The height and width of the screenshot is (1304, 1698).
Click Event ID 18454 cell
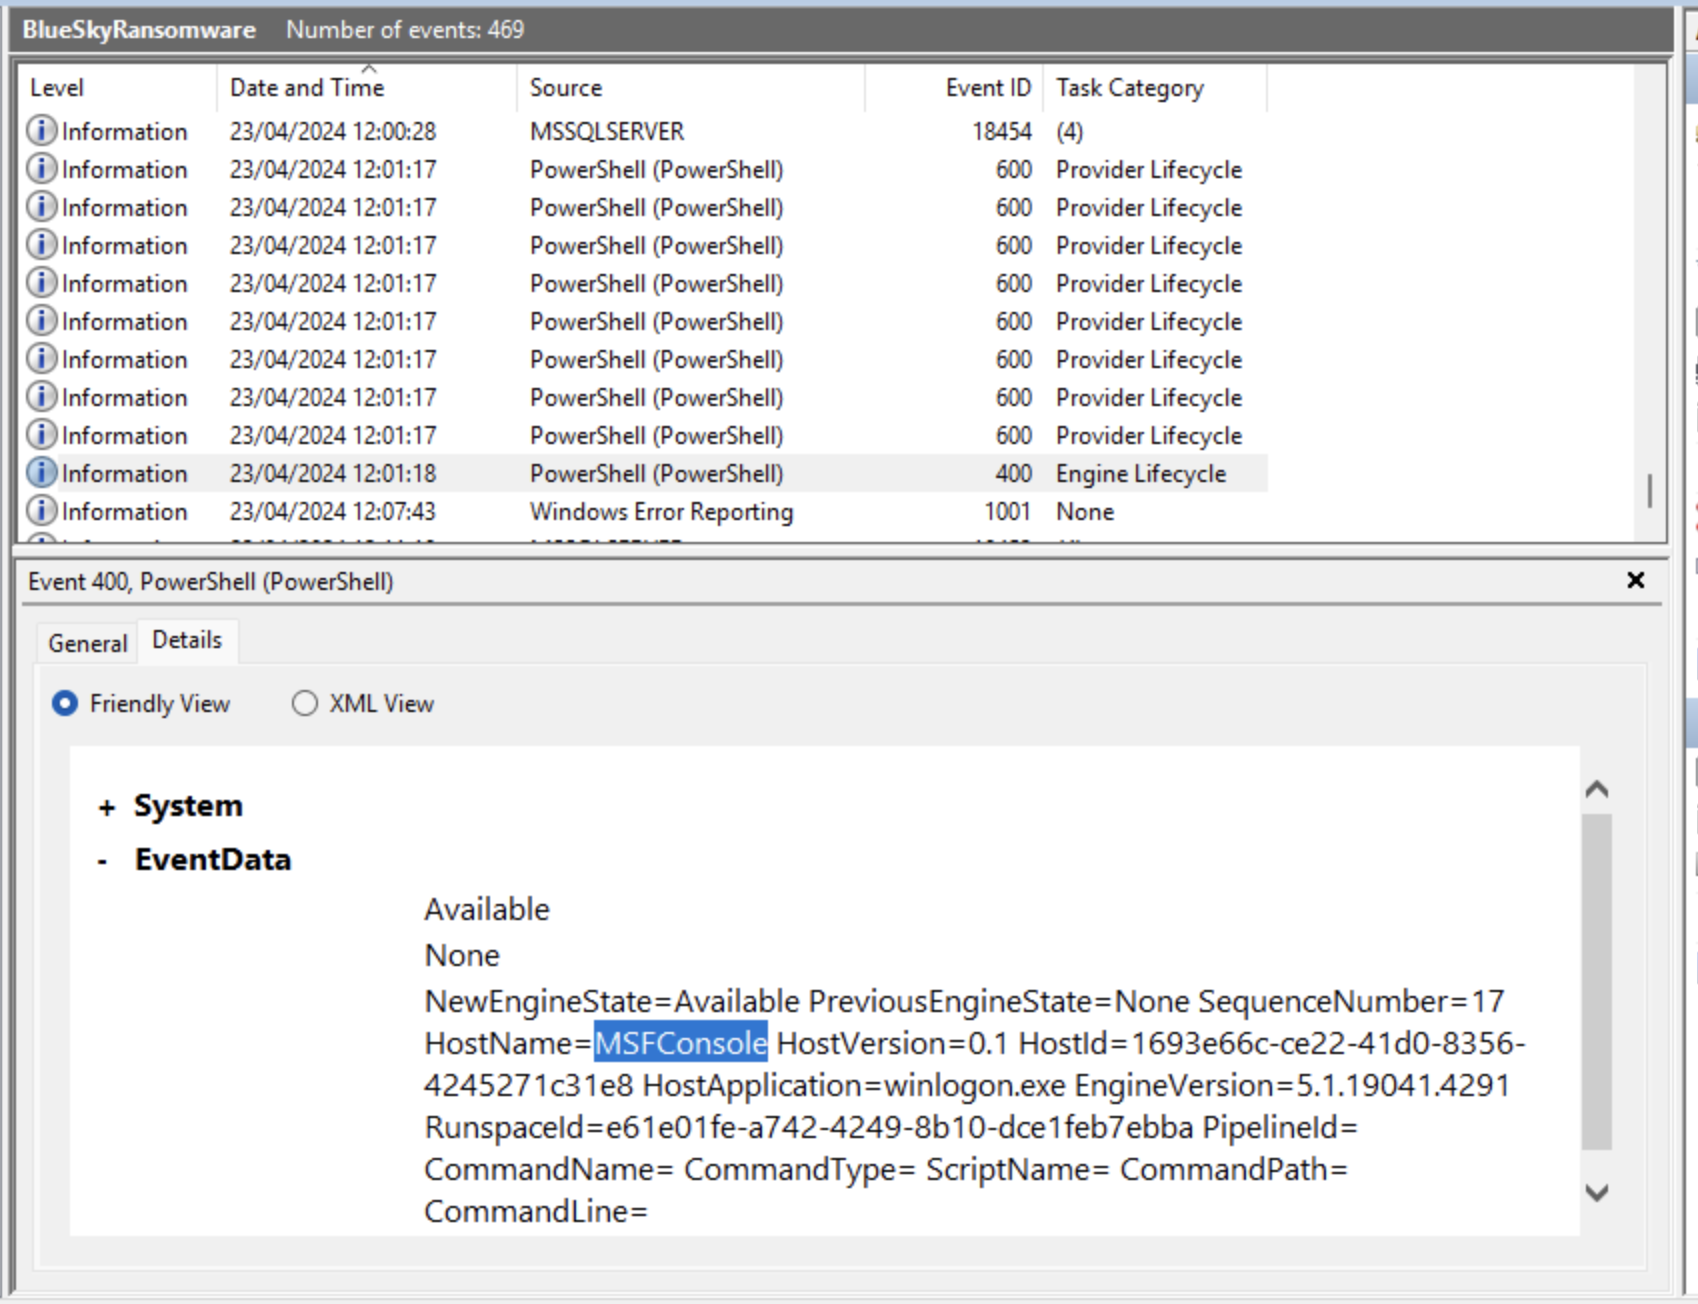click(x=1001, y=131)
